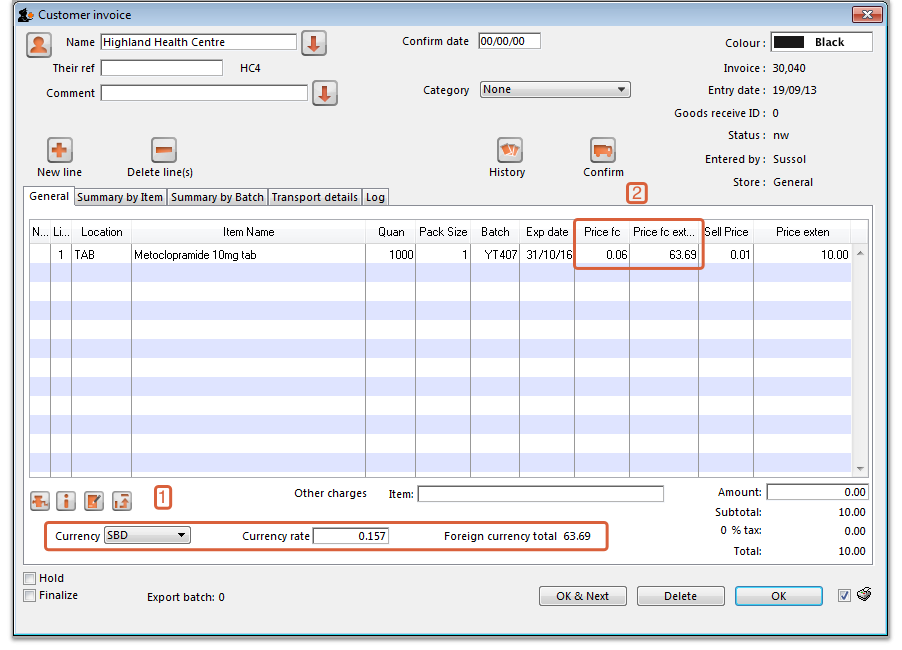
Task: Click the info icon below the item table
Action: (67, 501)
